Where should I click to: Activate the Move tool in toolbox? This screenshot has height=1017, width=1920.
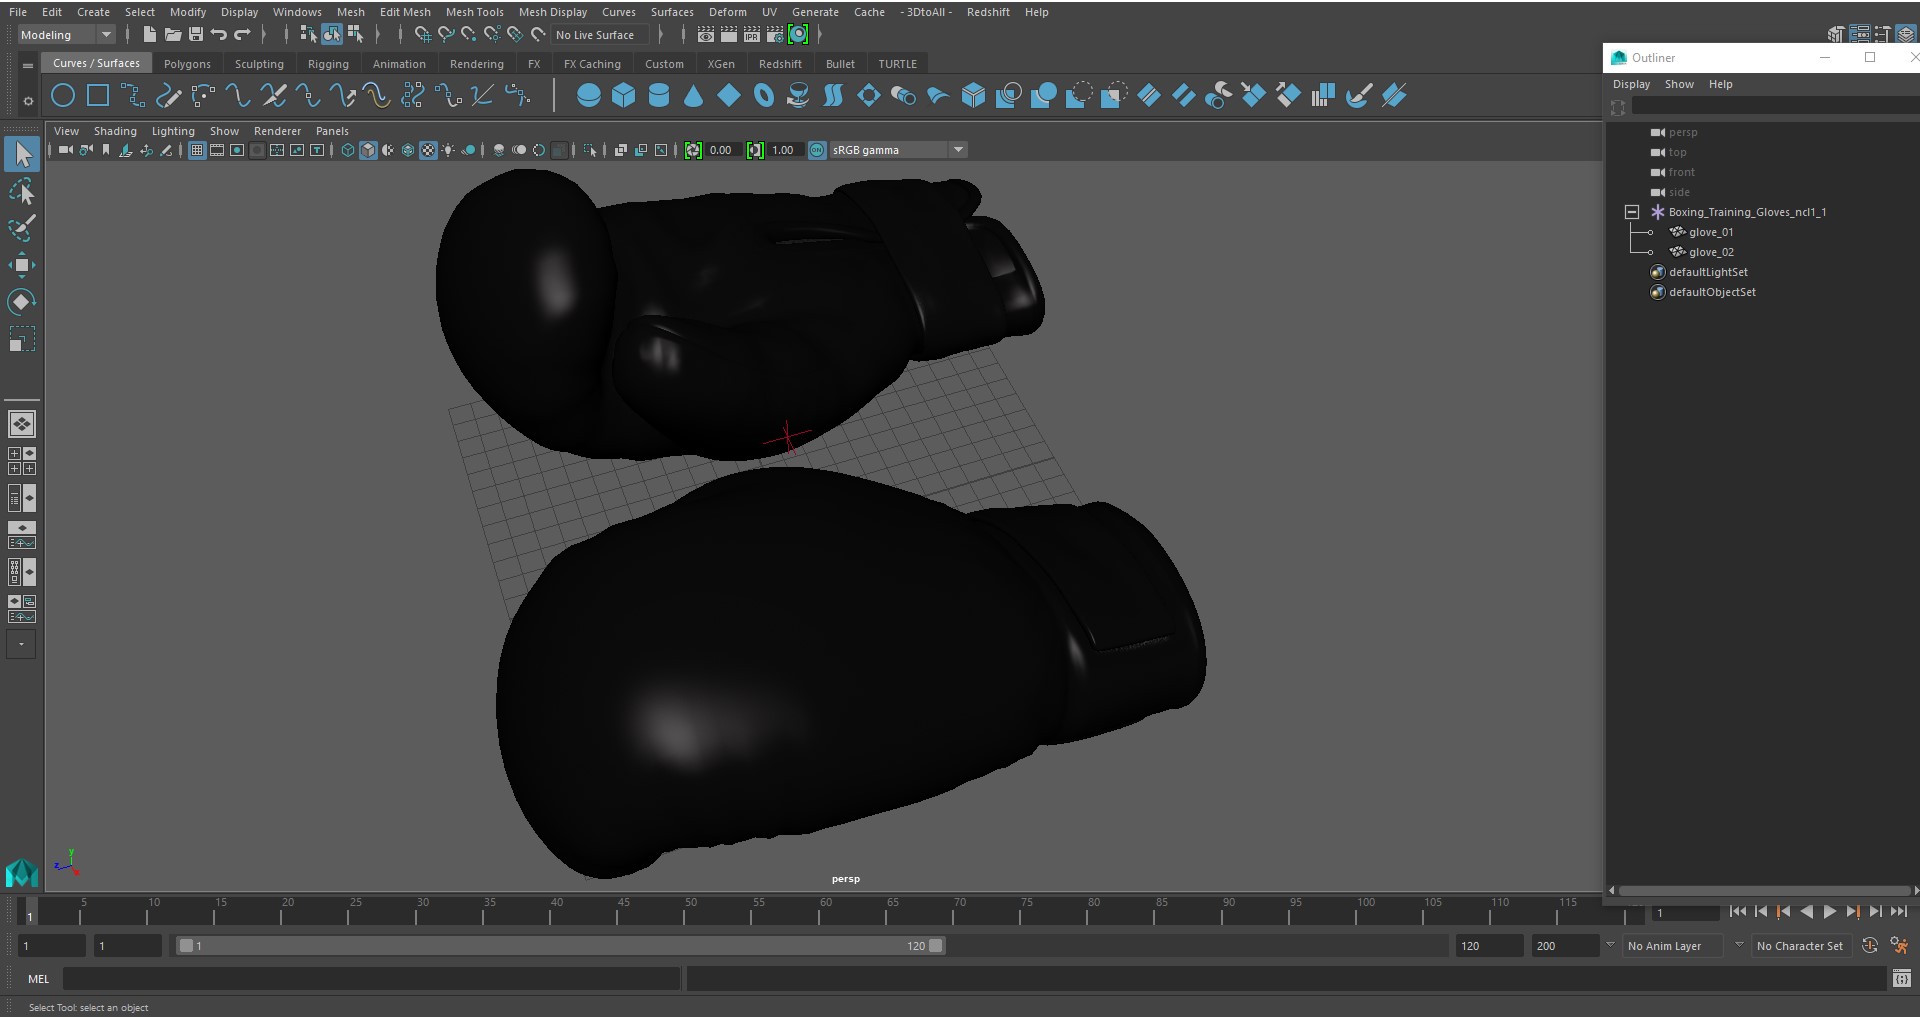(x=22, y=265)
